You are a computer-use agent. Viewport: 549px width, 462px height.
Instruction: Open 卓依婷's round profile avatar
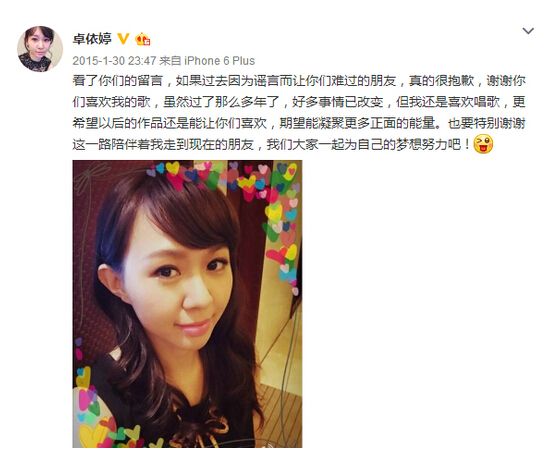(x=40, y=49)
